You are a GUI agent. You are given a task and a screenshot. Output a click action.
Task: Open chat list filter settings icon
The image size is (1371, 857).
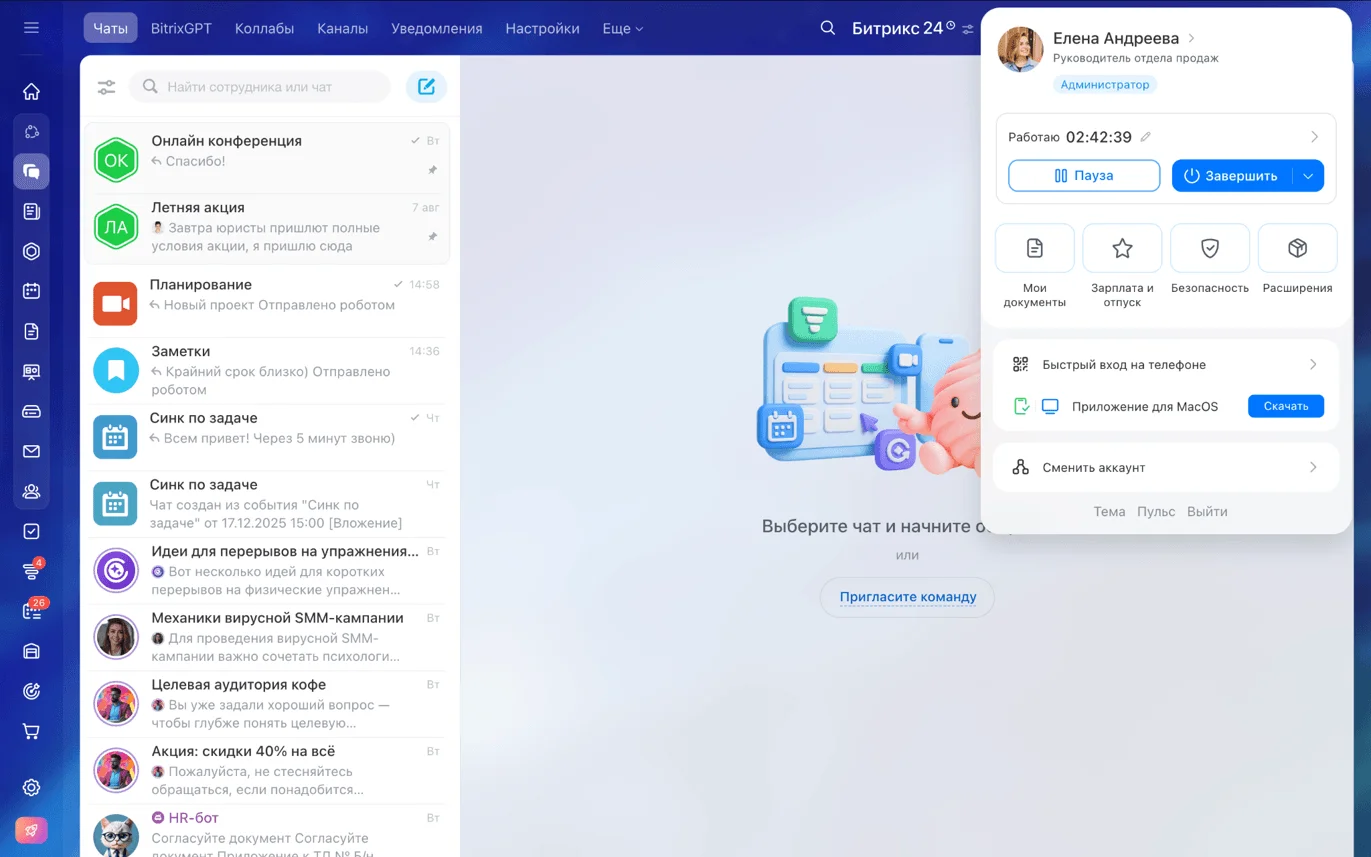click(x=106, y=87)
